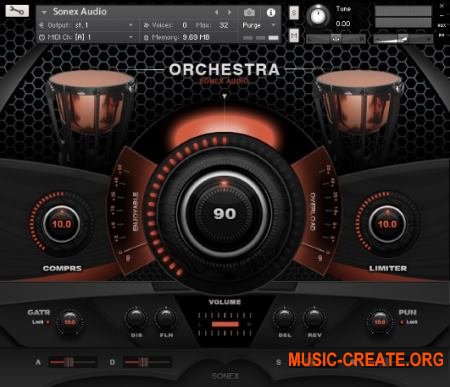Screen dimensions: 450x387
Task: Click the REV reverb knob
Action: click(x=314, y=319)
